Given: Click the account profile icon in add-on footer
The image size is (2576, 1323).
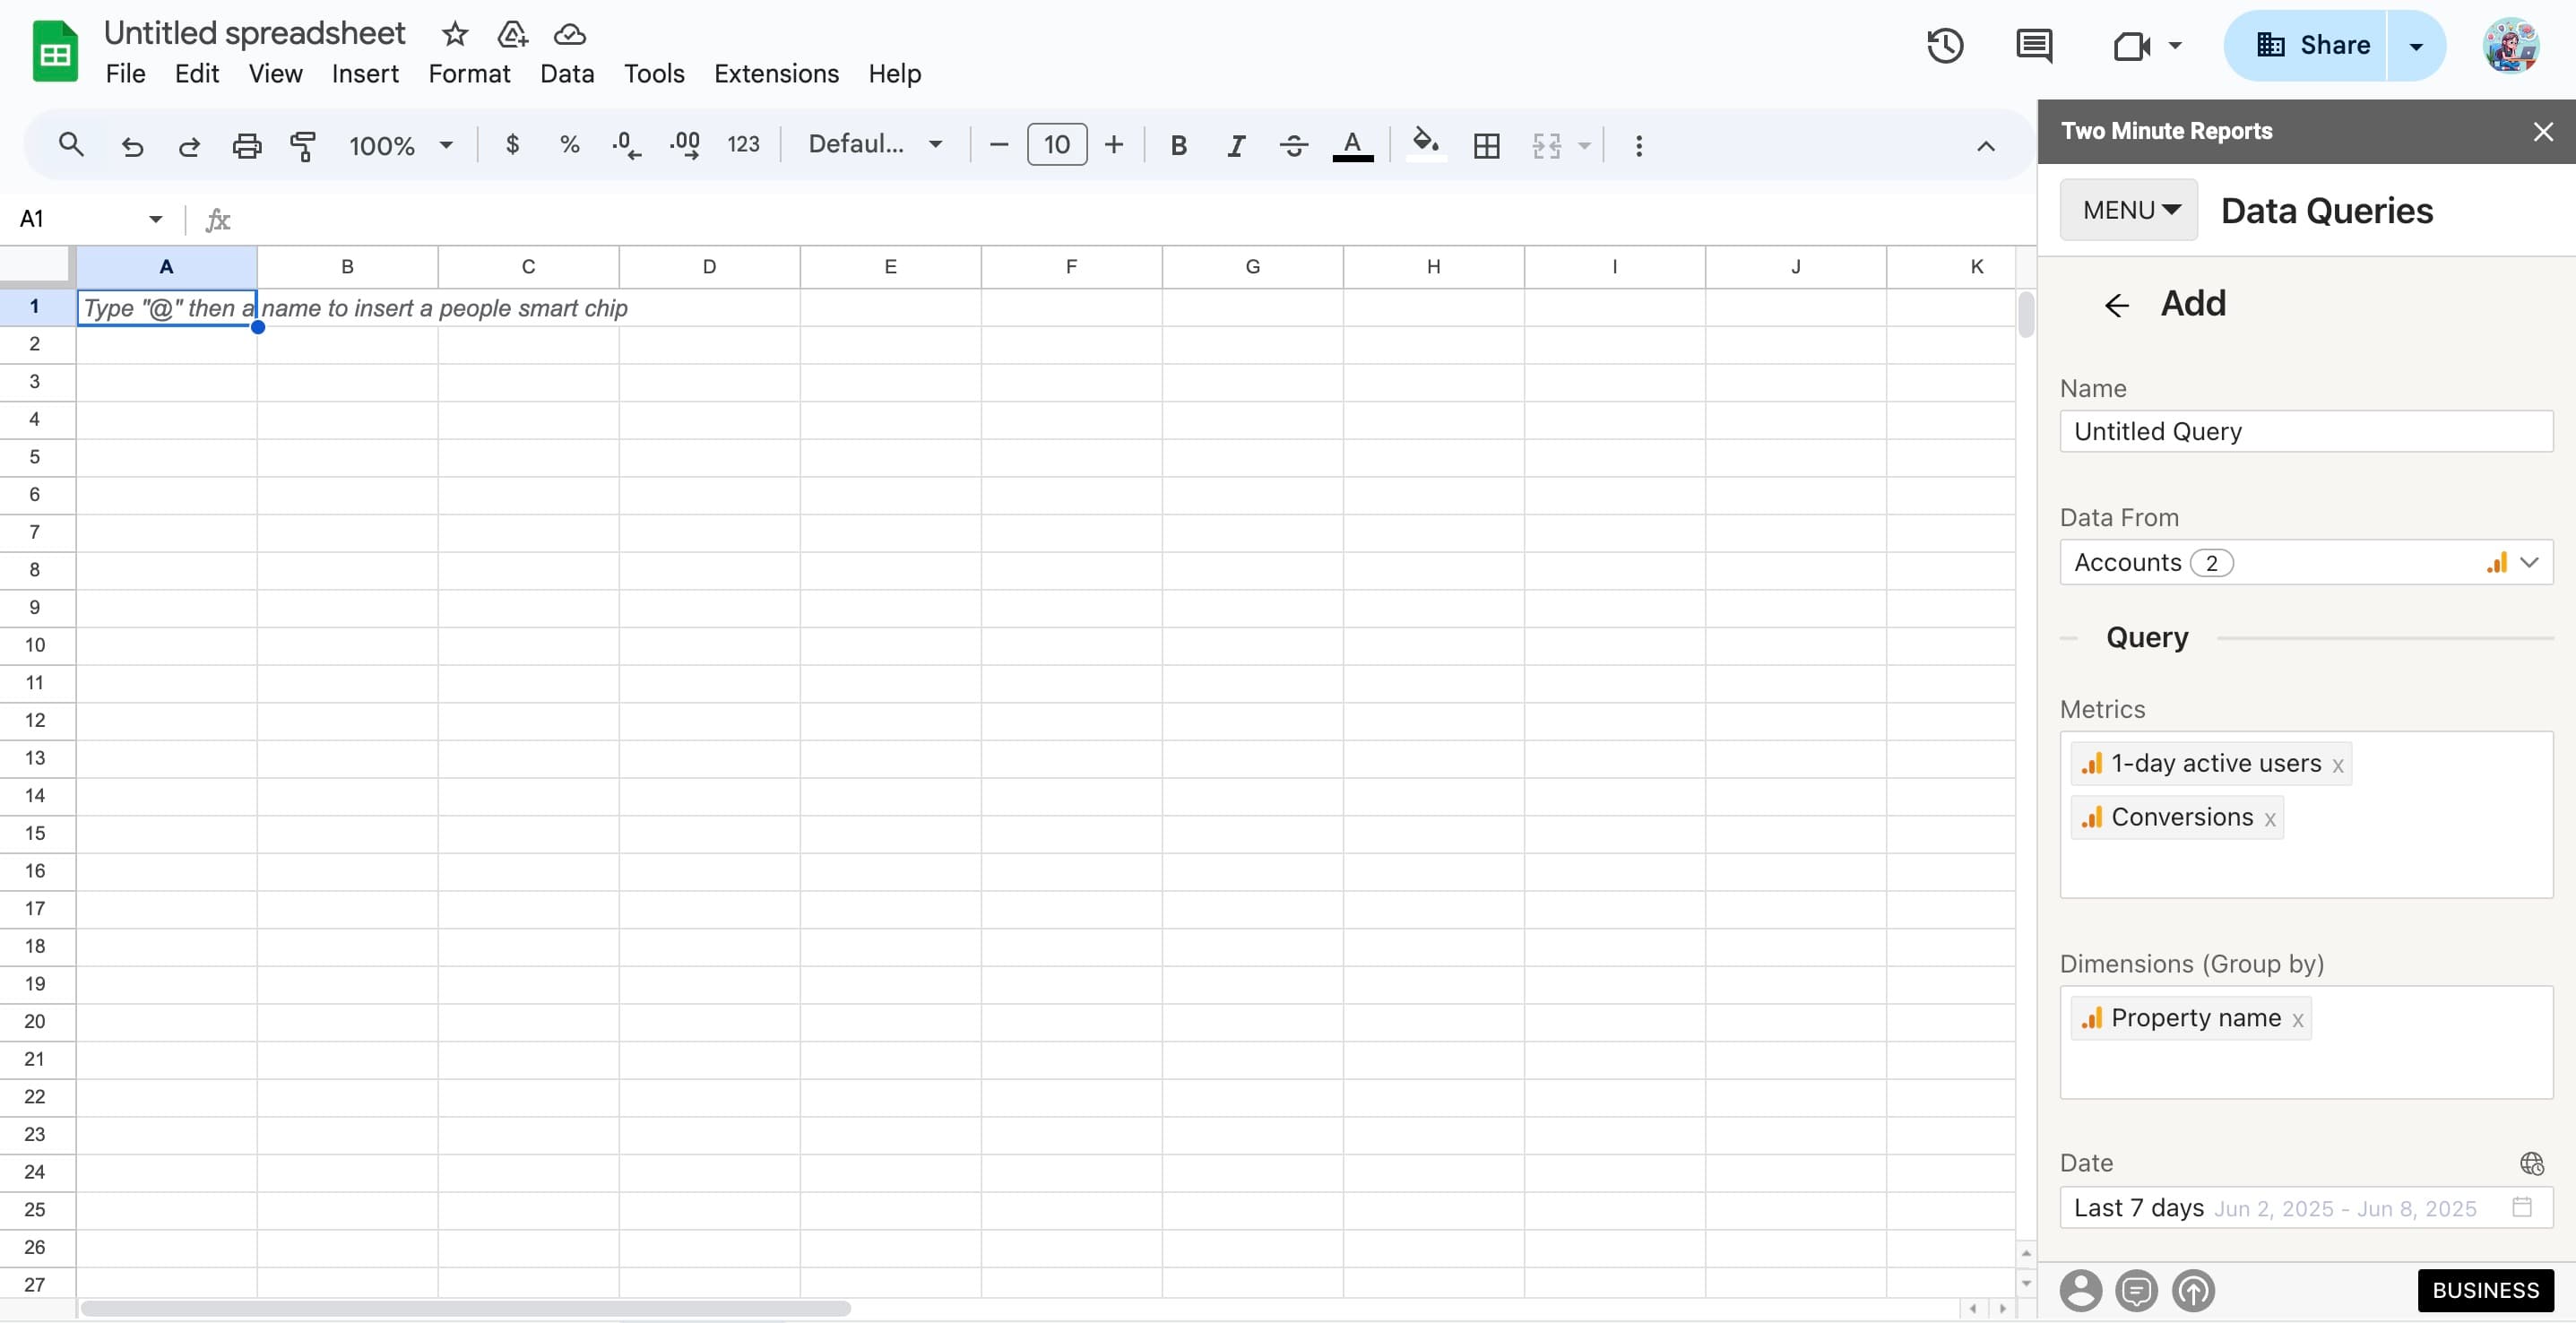Looking at the screenshot, I should 2080,1290.
